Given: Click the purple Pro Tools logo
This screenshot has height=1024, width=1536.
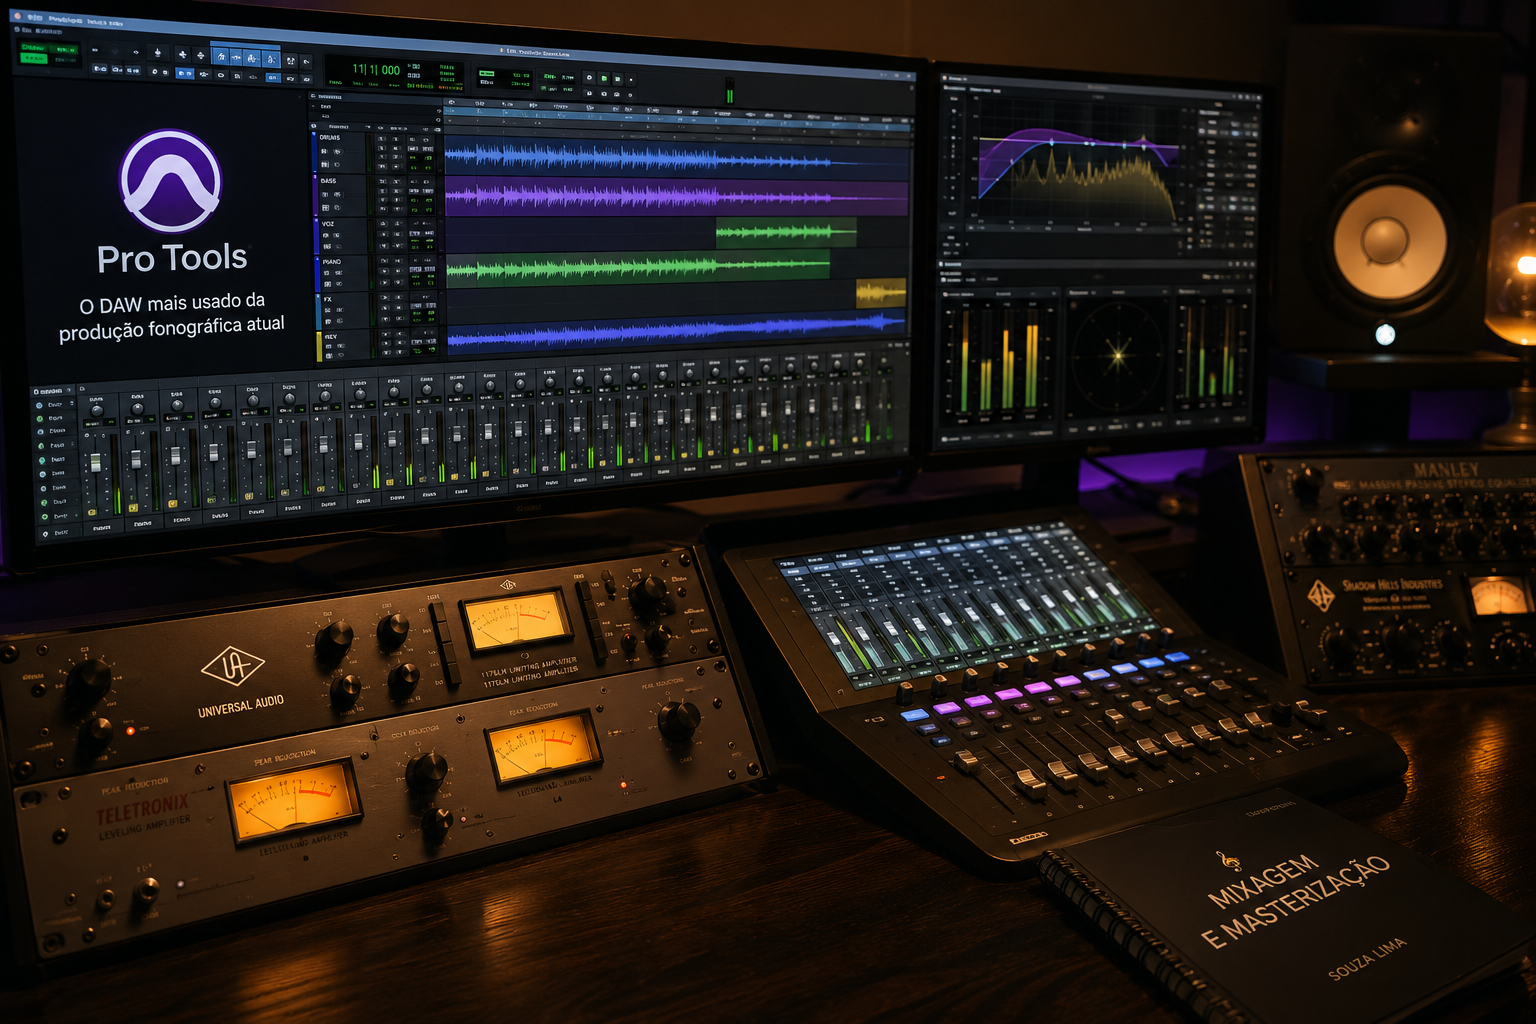Looking at the screenshot, I should [x=170, y=181].
